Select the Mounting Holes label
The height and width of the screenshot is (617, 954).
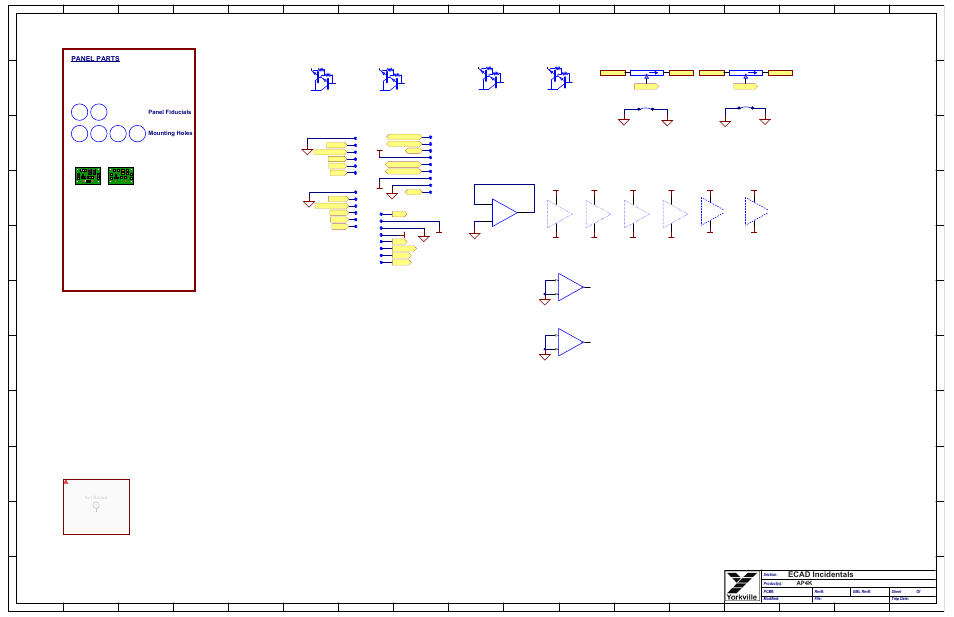pyautogui.click(x=170, y=133)
